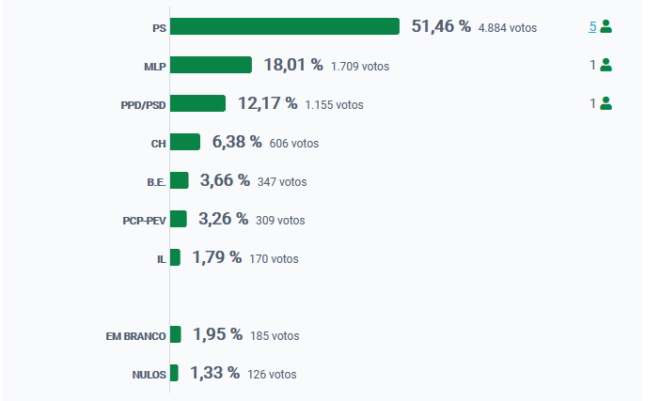Viewport: 660px width, 401px height.
Task: Click the IL result bar
Action: pos(175,258)
